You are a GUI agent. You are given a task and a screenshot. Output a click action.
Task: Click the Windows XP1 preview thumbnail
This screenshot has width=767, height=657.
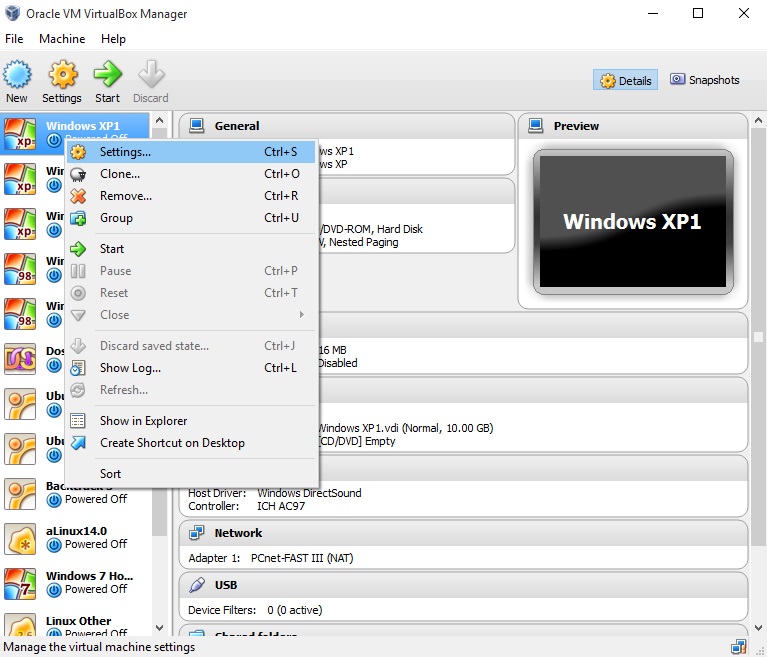coord(633,222)
